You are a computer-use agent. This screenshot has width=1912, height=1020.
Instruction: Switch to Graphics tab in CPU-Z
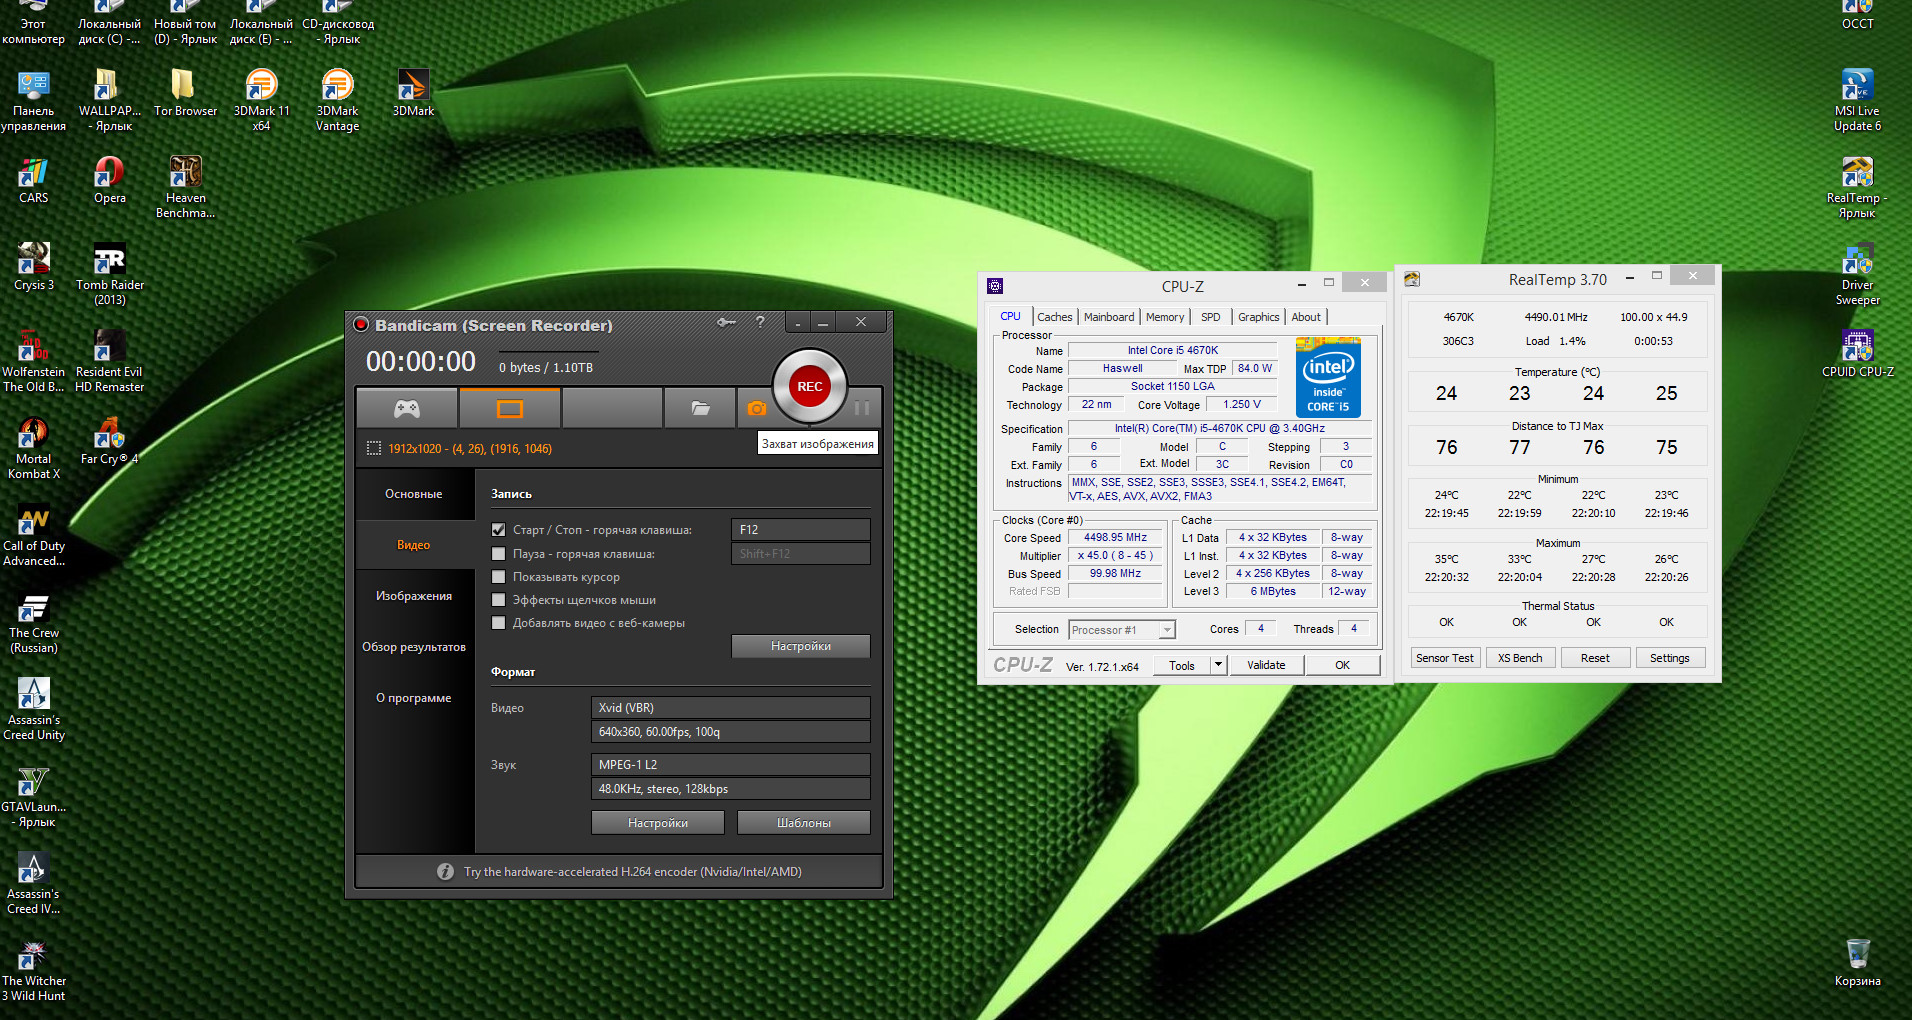click(x=1258, y=317)
